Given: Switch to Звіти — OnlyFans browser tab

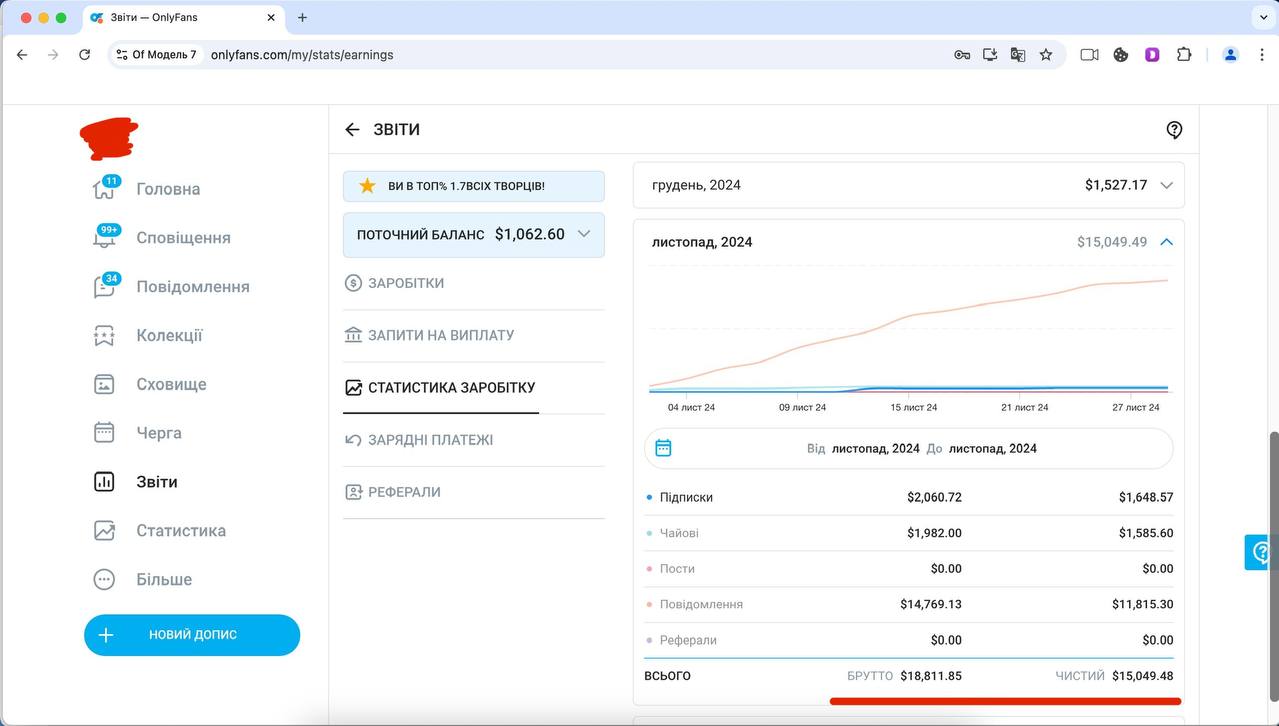Looking at the screenshot, I should click(x=181, y=18).
